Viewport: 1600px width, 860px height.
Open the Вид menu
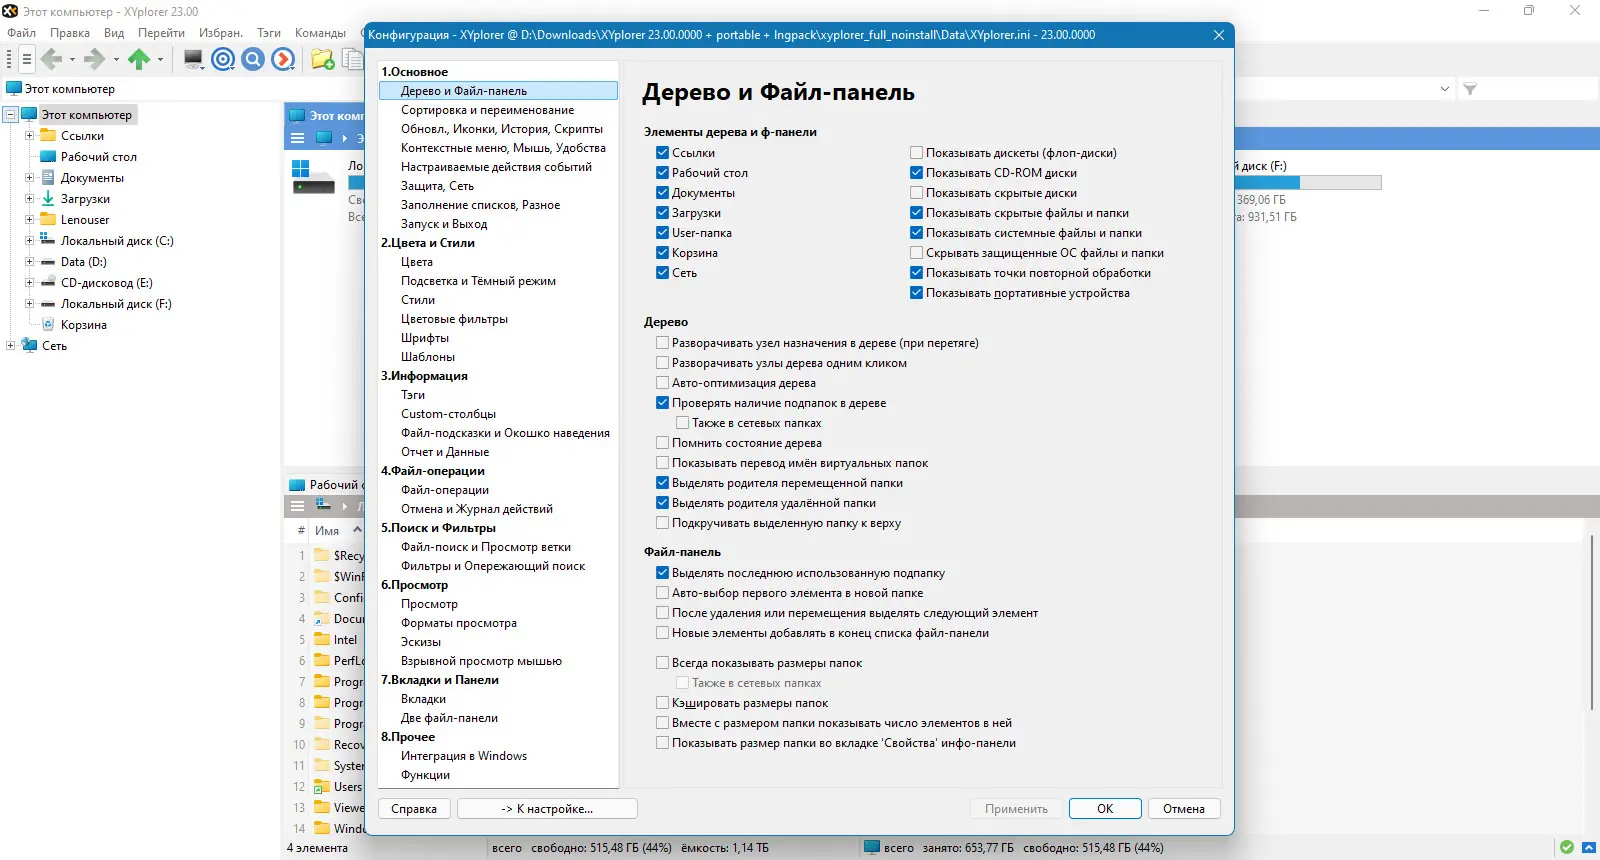[x=114, y=33]
